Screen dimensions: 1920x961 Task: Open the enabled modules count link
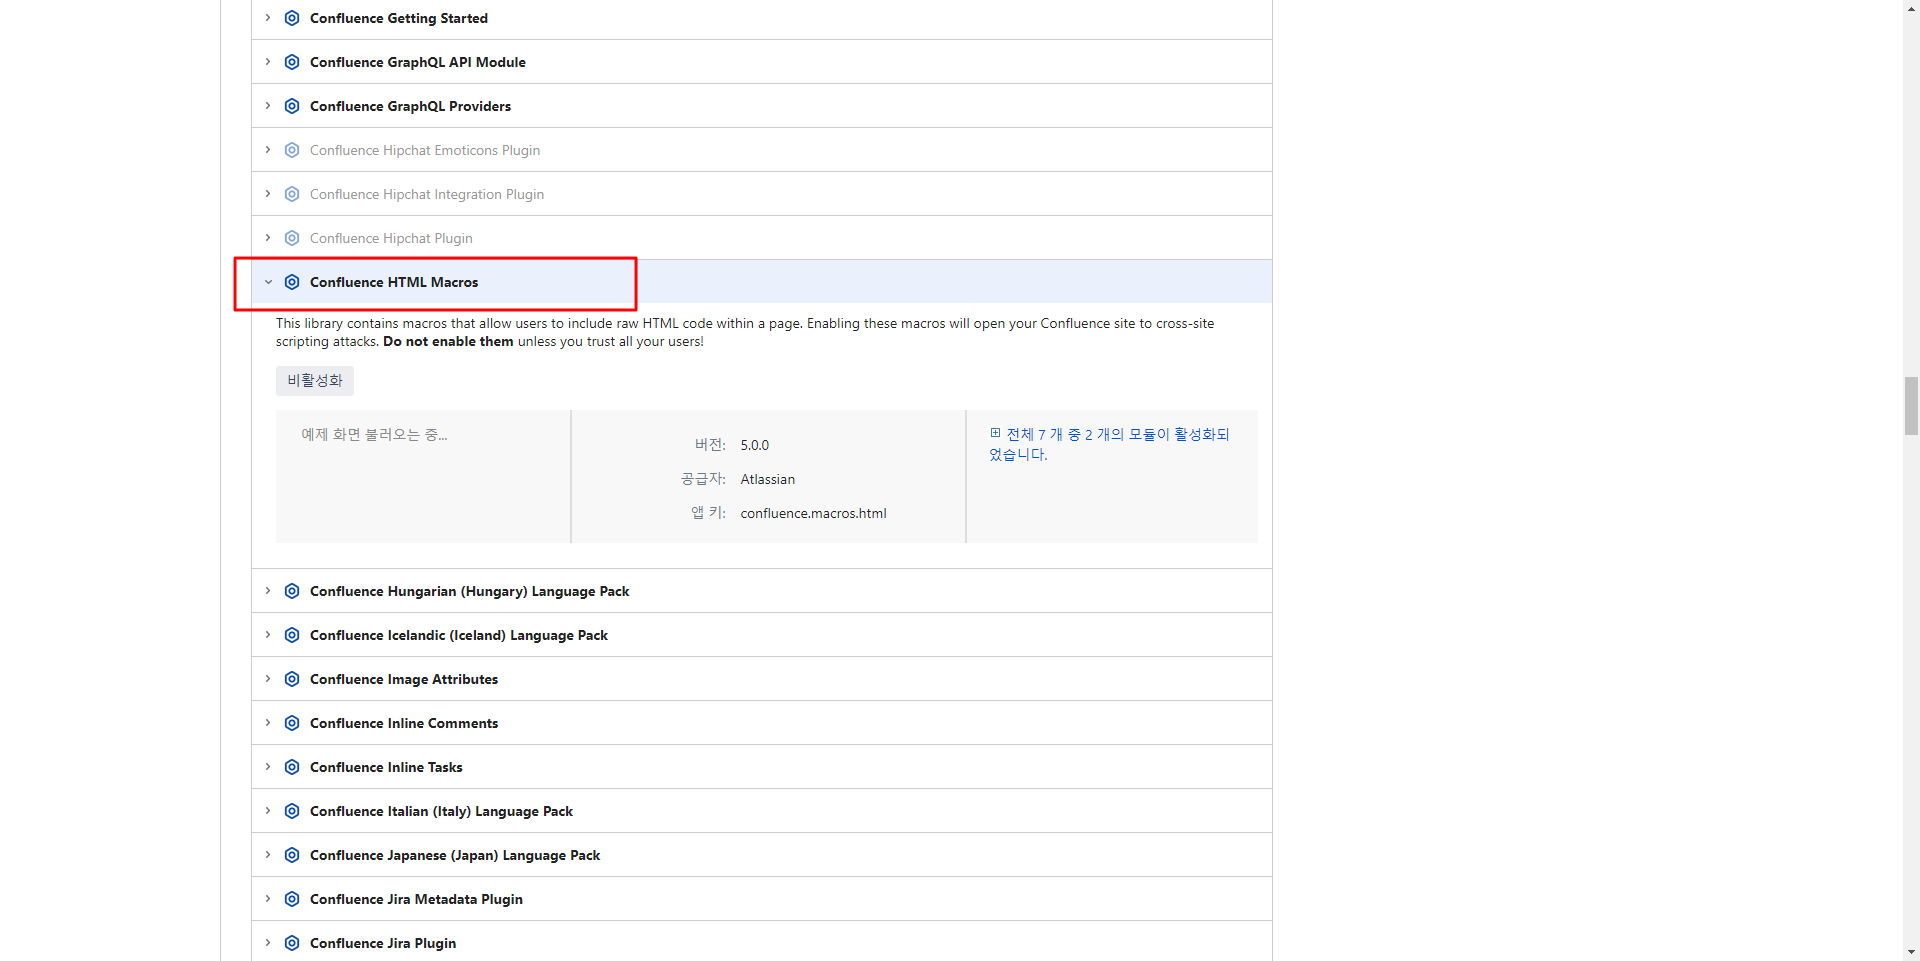tap(1110, 444)
